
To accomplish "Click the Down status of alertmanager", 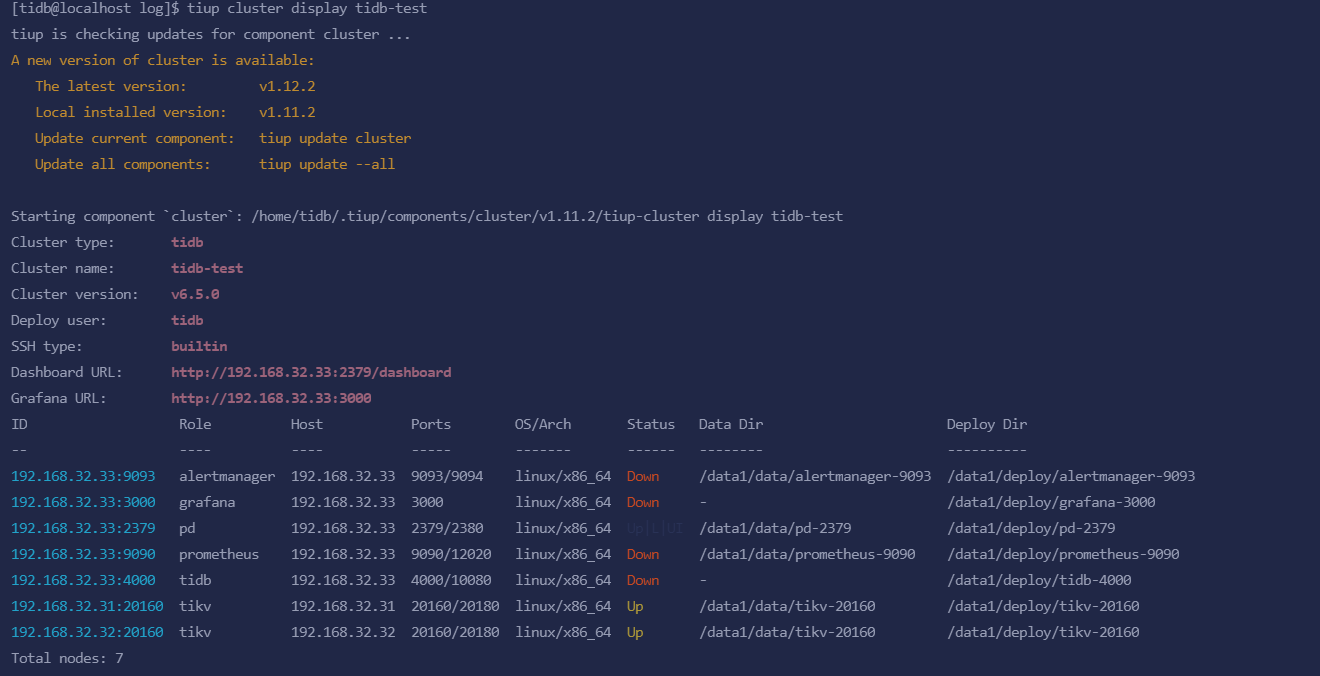I will pyautogui.click(x=643, y=476).
